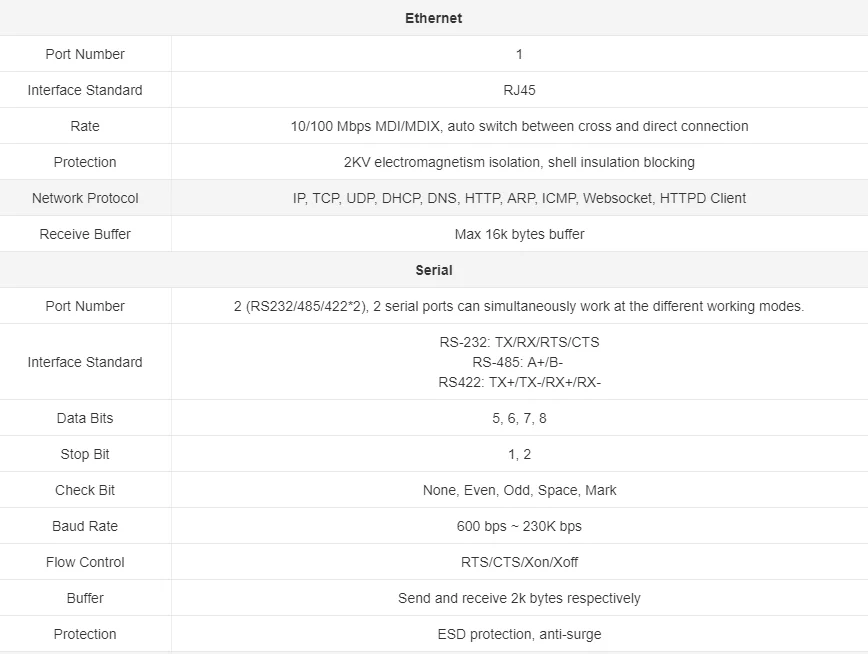Click the RS232/485/422 serial port number text
The width and height of the screenshot is (868, 654).
tap(519, 306)
